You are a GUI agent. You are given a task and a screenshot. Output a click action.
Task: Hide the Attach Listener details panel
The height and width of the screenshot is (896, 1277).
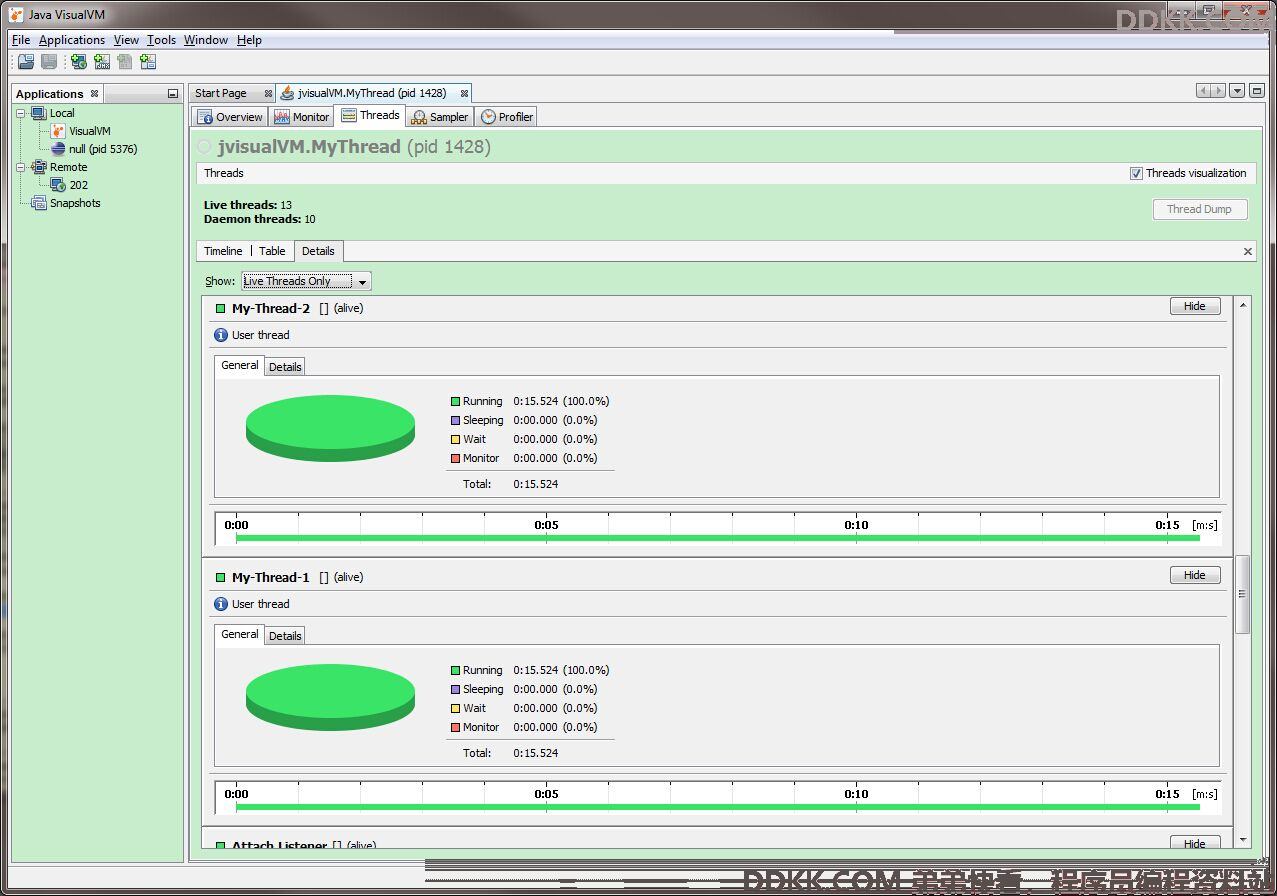(1195, 843)
